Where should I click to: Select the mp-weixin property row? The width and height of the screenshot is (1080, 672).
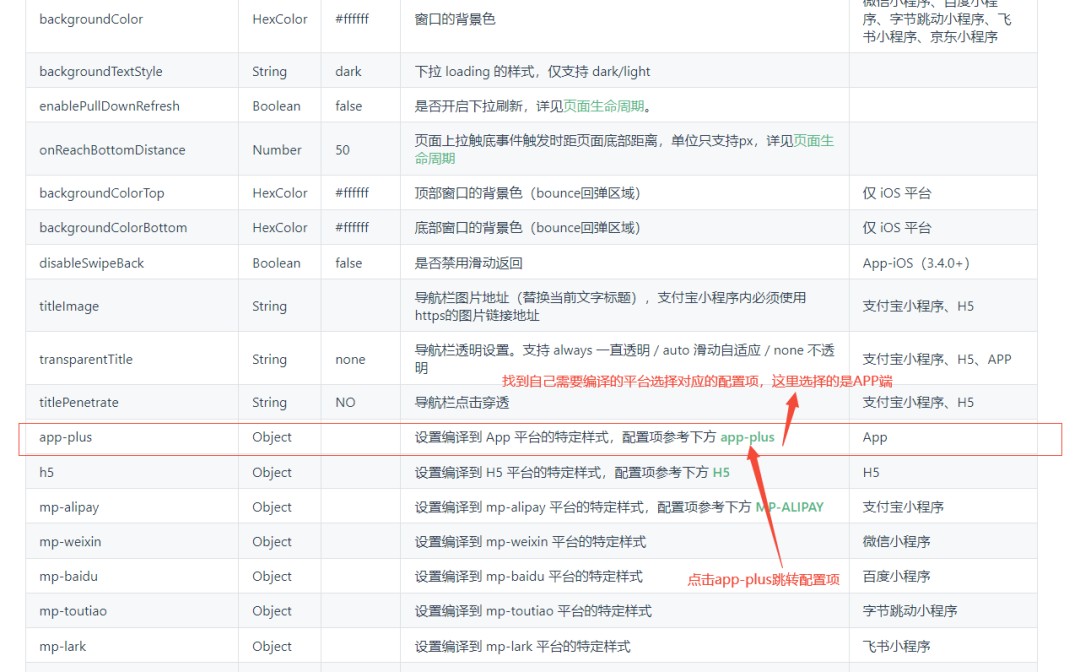pyautogui.click(x=70, y=541)
